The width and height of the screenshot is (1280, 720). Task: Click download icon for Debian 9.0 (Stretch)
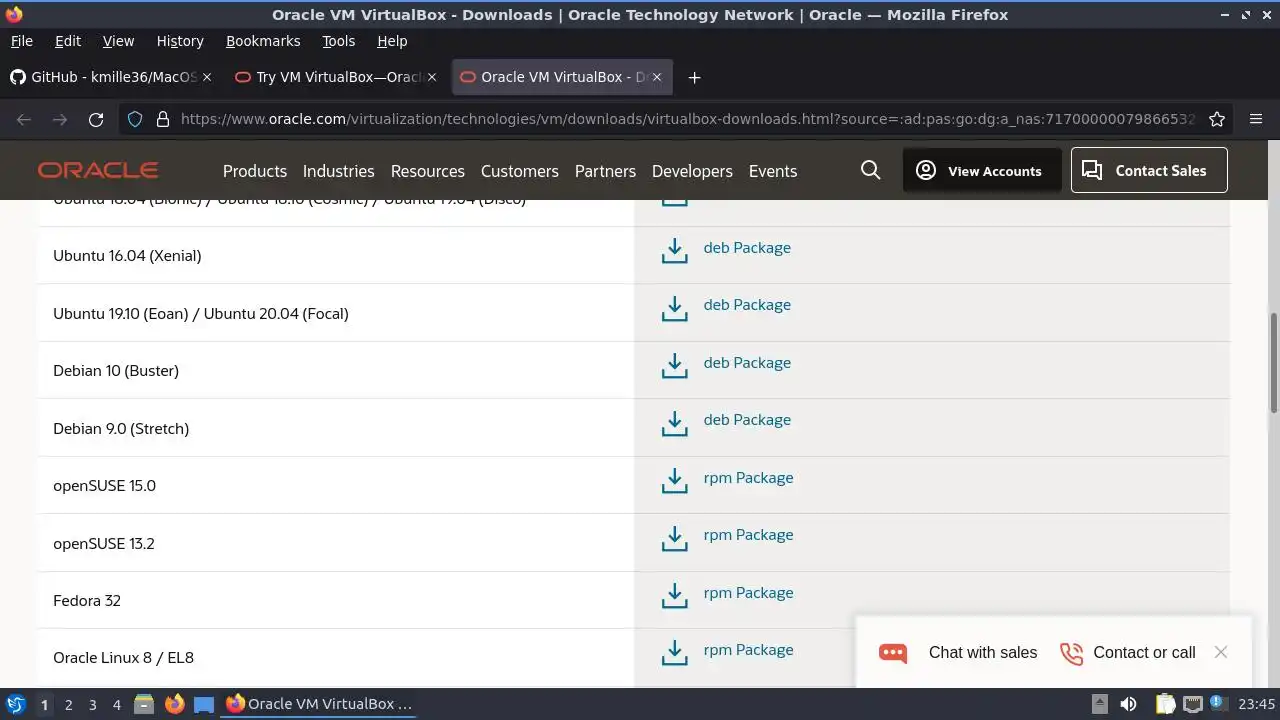click(675, 423)
